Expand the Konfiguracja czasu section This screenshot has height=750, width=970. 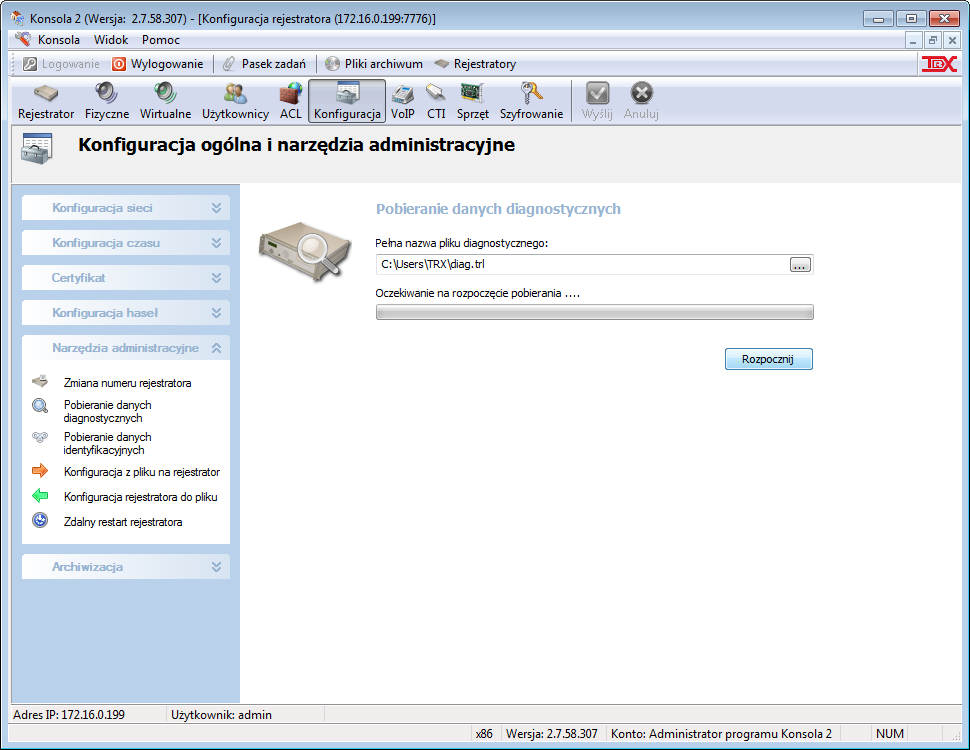click(126, 243)
